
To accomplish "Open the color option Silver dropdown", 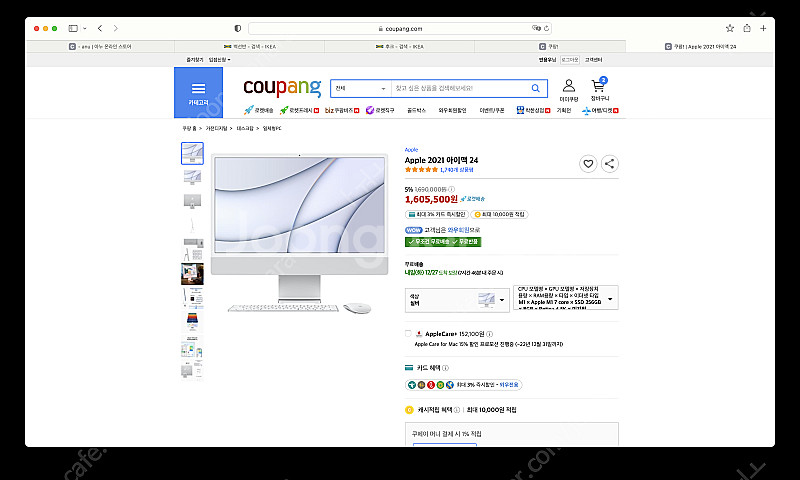I will coord(457,300).
